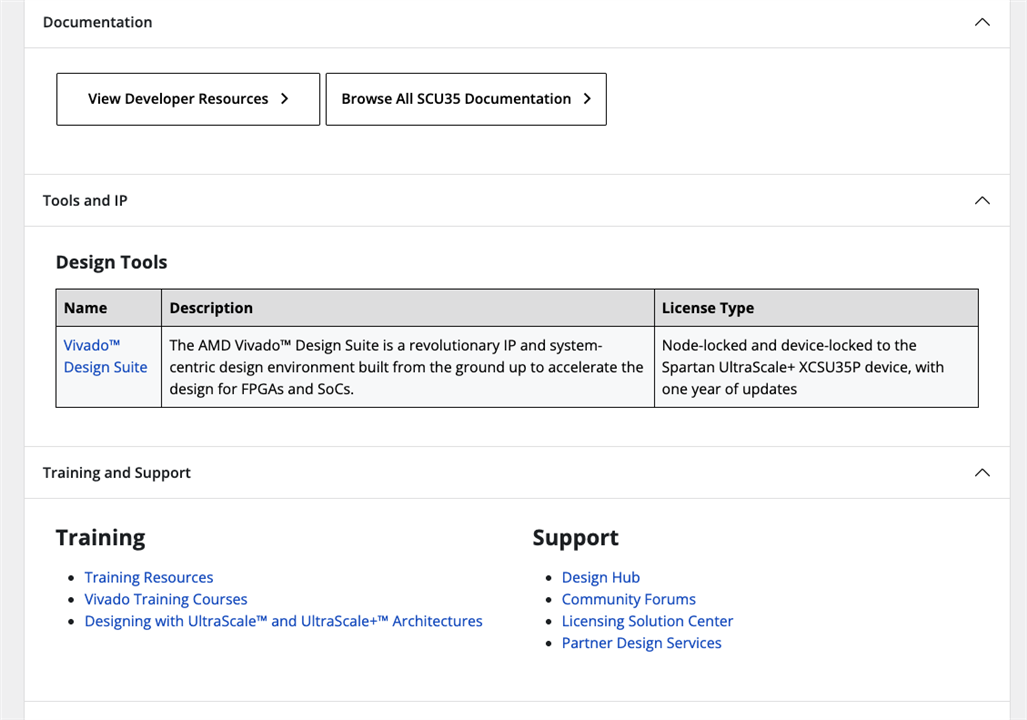
Task: Click the Design Tools heading
Action: click(x=111, y=262)
